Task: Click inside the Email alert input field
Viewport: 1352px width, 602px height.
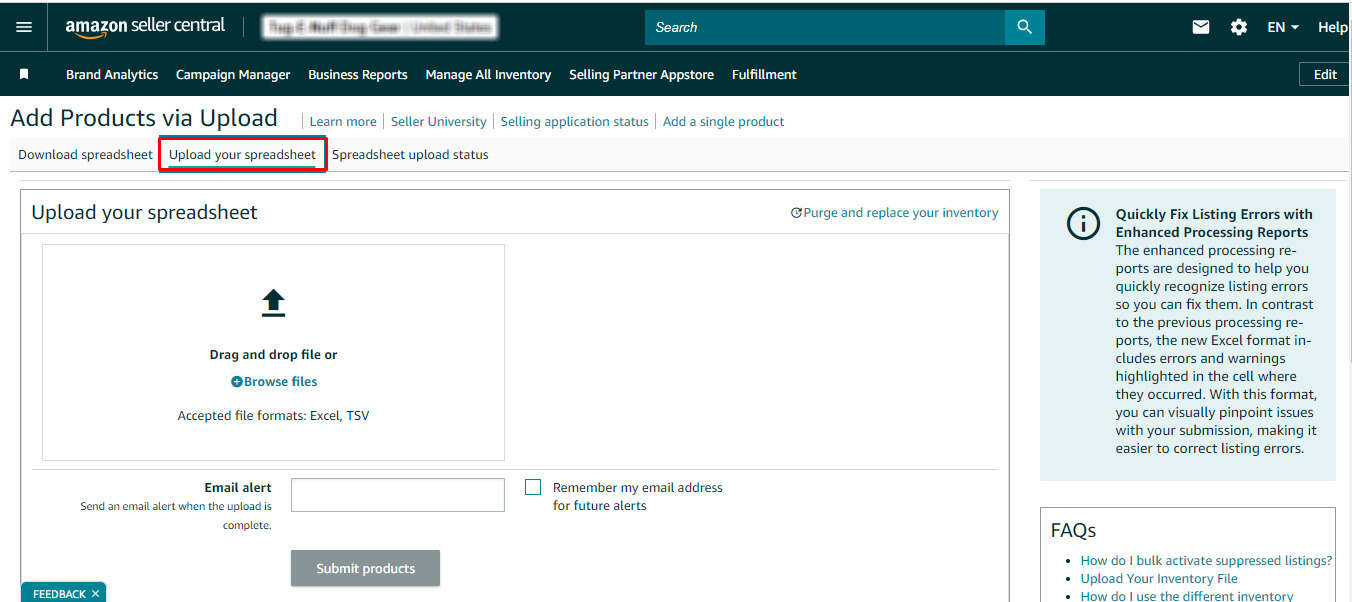Action: point(397,494)
